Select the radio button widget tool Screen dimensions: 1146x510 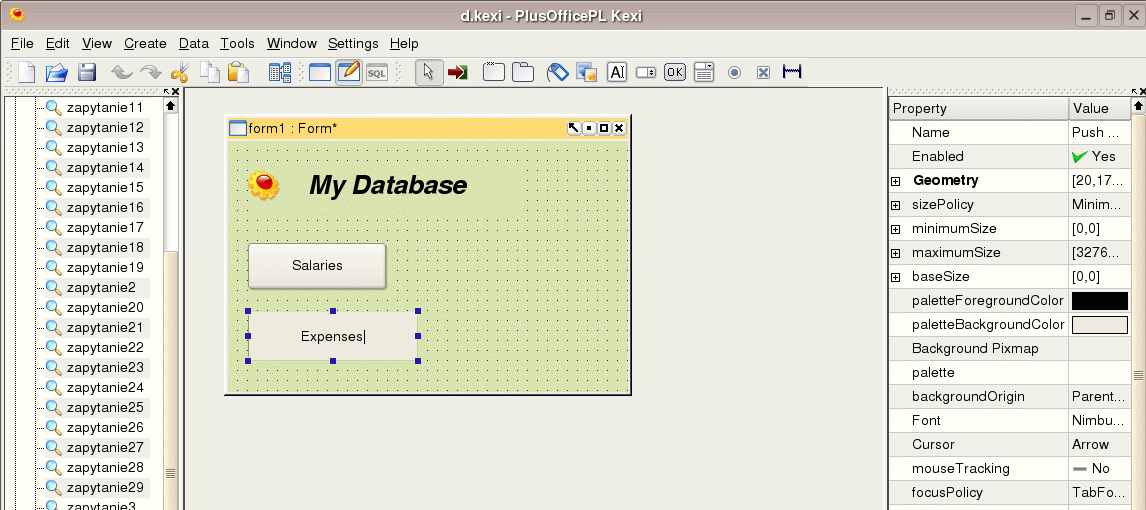pos(734,72)
